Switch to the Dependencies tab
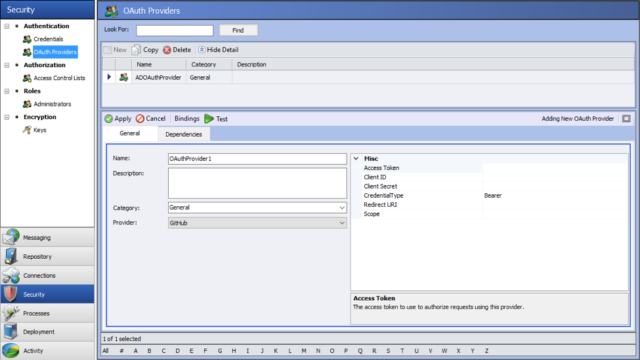This screenshot has height=360, width=640. (184, 134)
